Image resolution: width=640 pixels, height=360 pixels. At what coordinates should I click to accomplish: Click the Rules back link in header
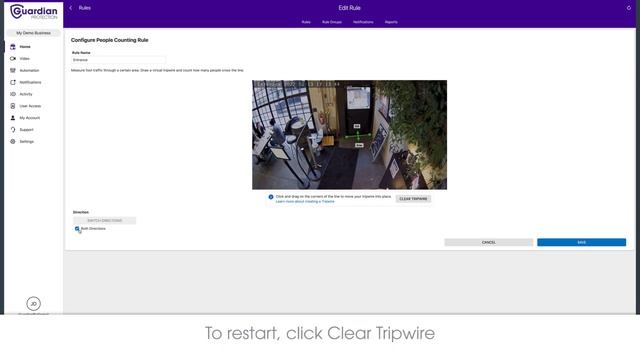click(84, 8)
